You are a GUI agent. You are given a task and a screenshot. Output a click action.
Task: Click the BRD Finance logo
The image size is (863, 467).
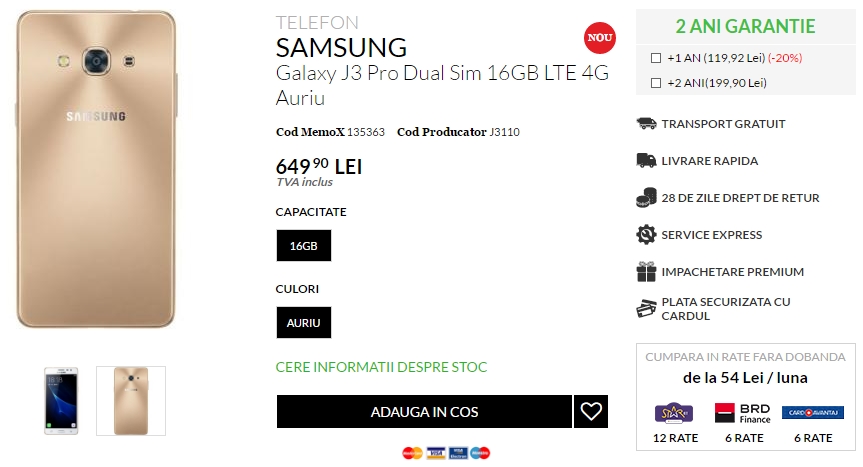742,412
